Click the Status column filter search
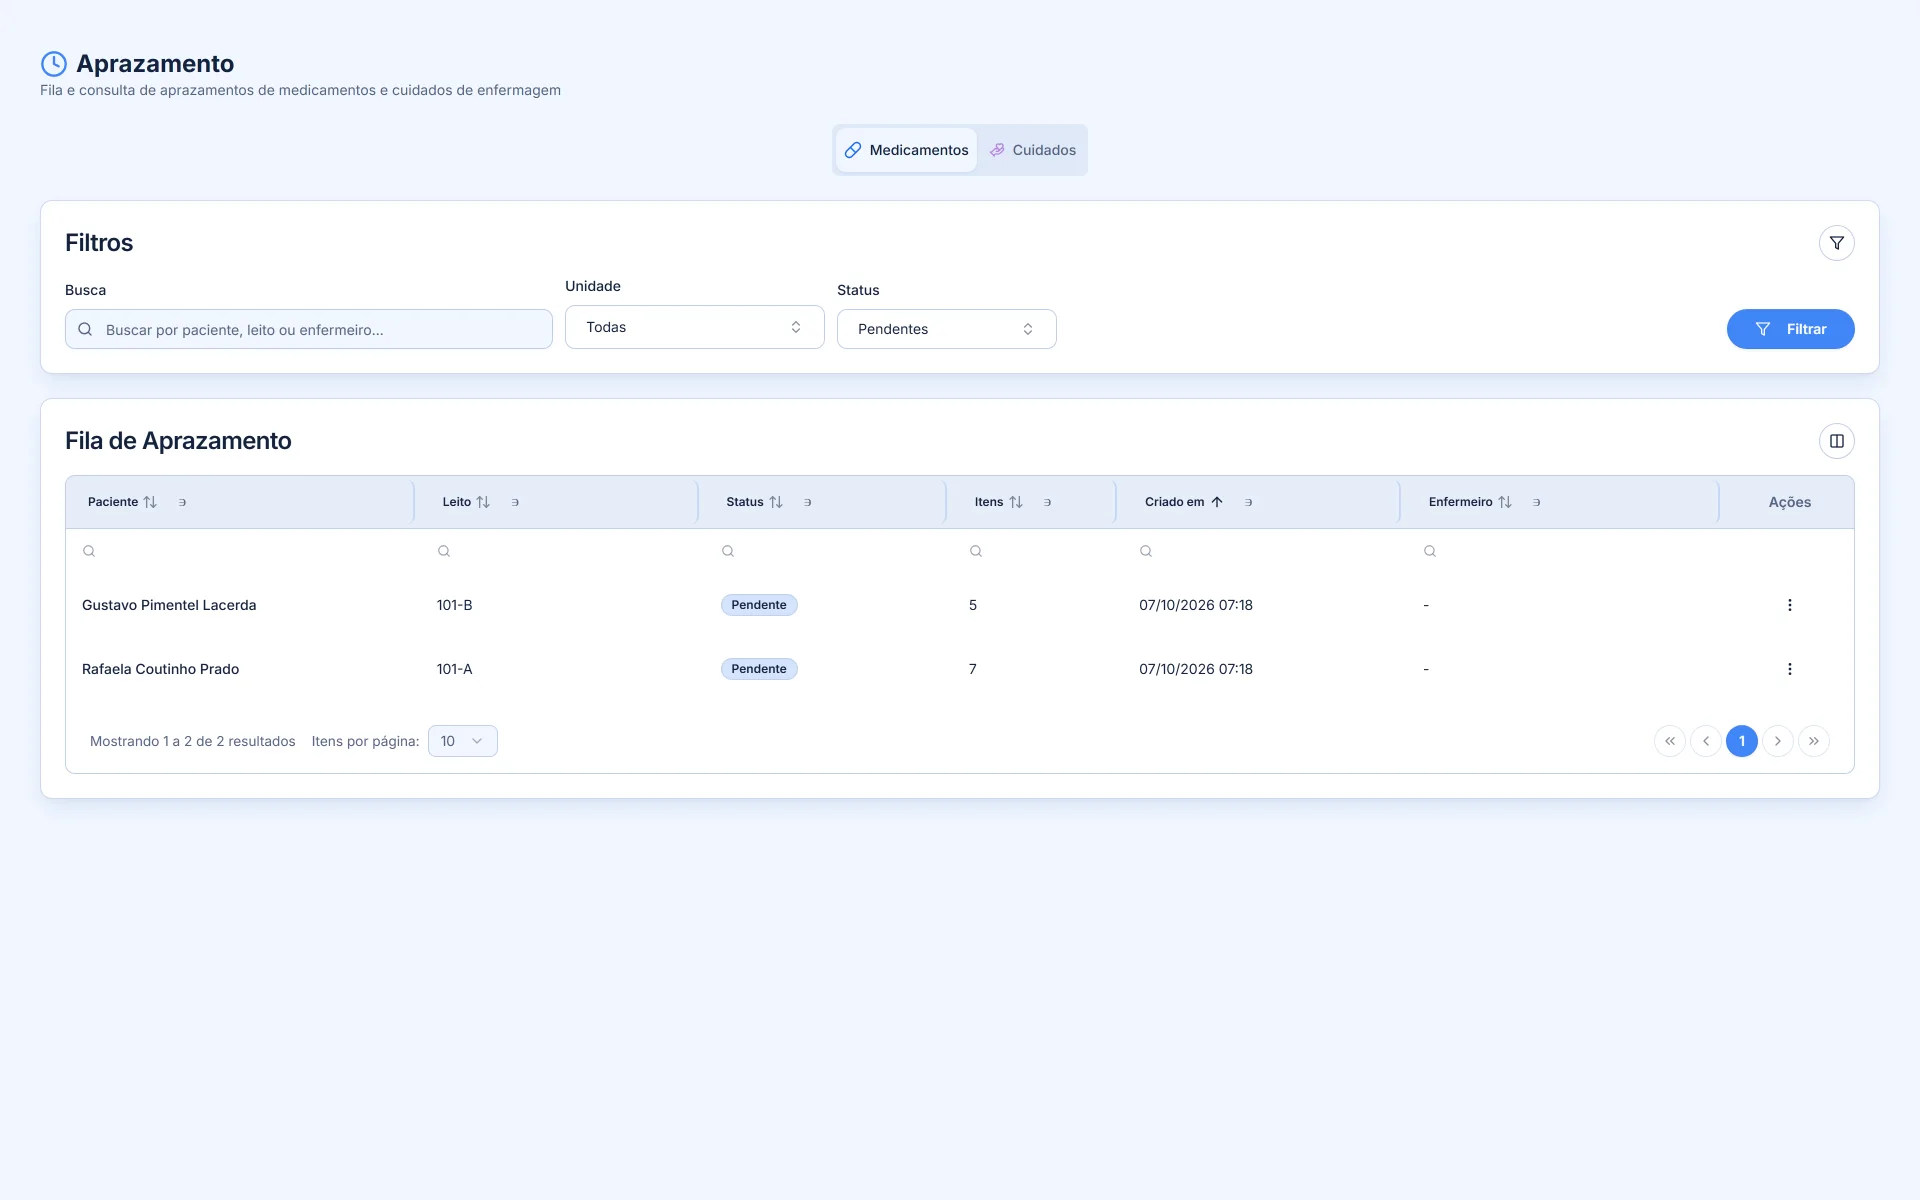The height and width of the screenshot is (1200, 1920). [728, 551]
